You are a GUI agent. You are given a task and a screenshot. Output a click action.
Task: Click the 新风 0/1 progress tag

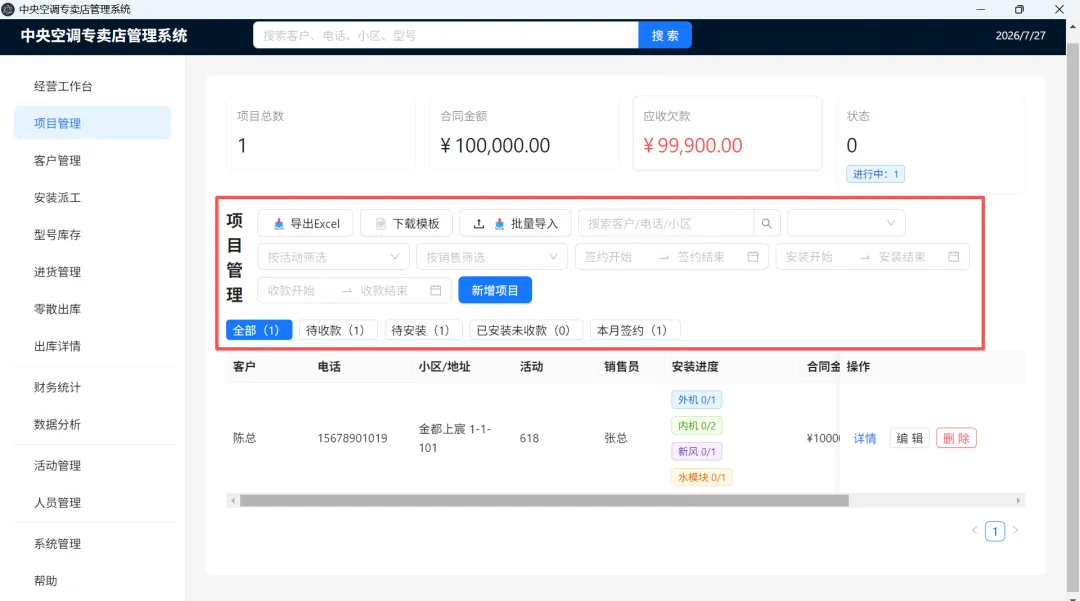tap(696, 452)
